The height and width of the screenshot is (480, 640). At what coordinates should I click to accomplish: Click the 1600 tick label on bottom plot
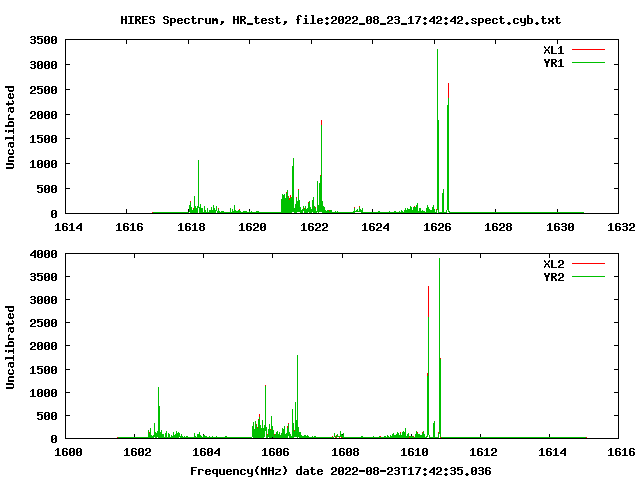68,452
